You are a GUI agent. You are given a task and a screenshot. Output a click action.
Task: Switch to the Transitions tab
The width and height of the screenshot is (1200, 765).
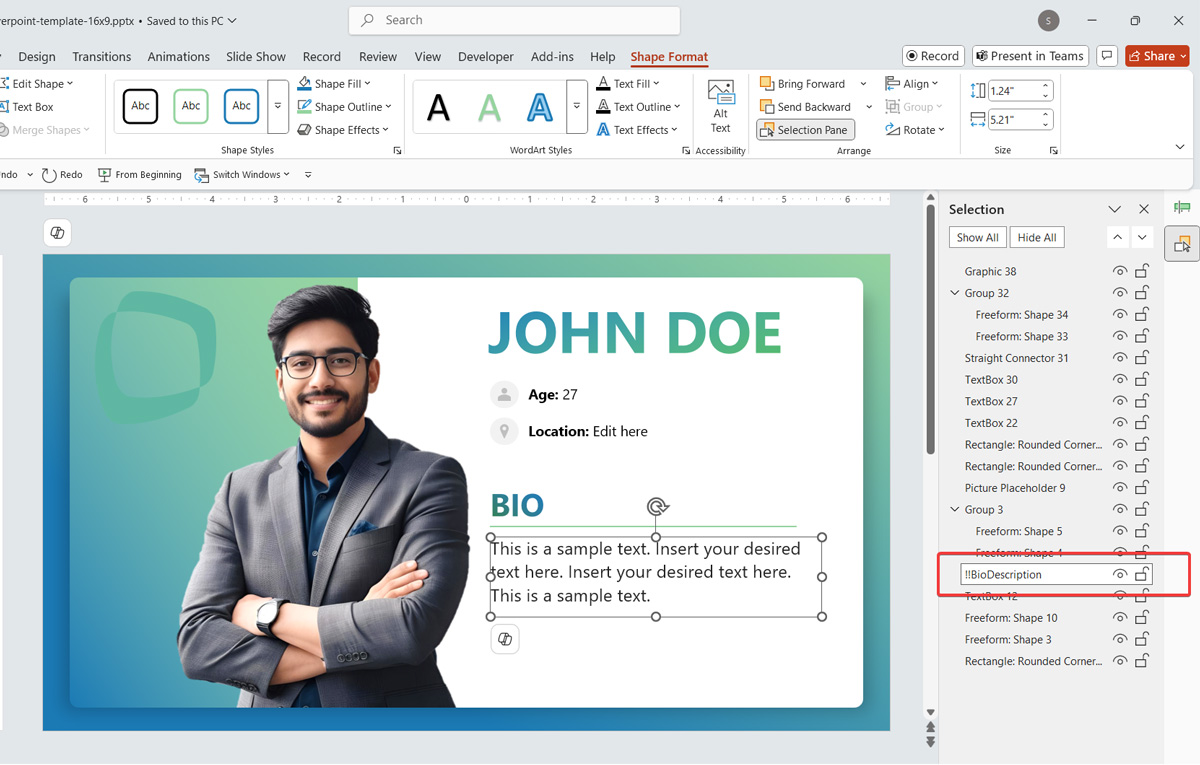102,57
